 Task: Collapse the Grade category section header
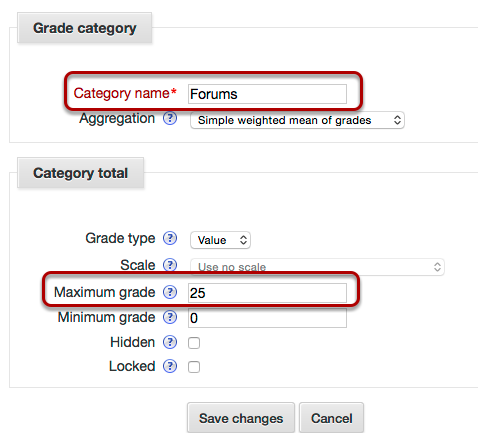click(x=85, y=28)
